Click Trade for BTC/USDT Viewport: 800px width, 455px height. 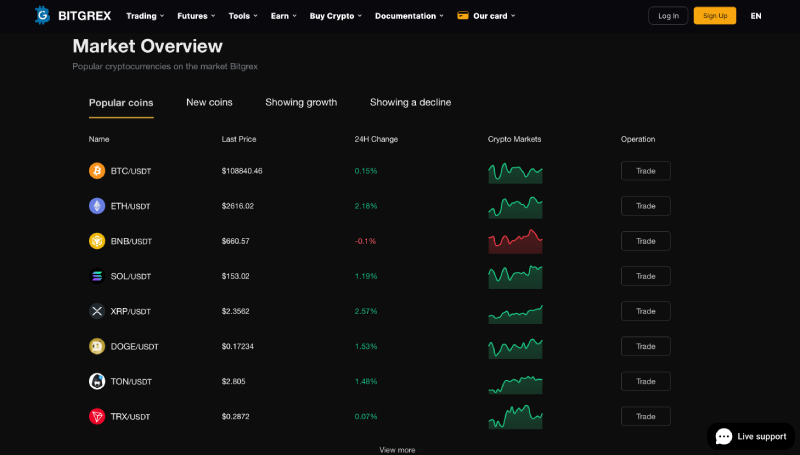point(645,171)
